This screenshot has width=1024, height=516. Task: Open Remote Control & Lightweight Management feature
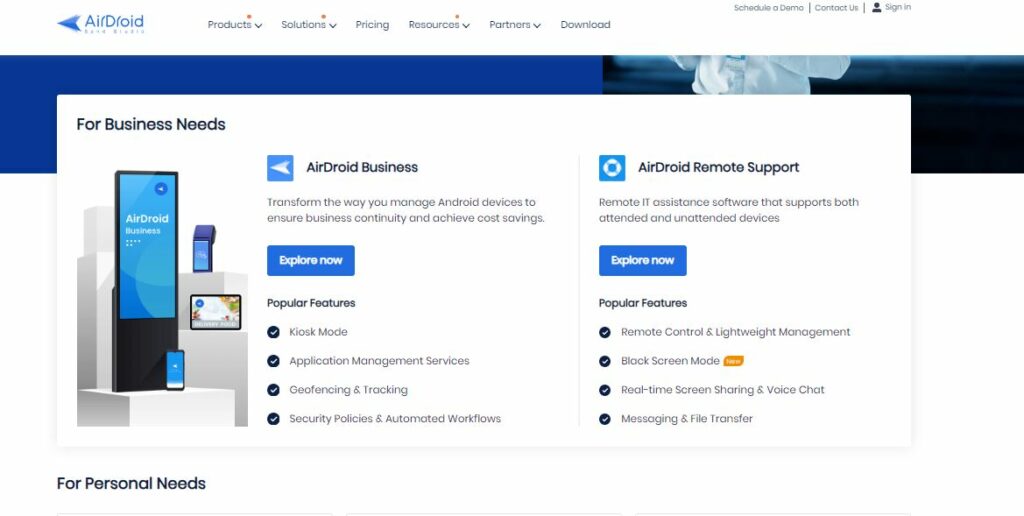click(735, 332)
